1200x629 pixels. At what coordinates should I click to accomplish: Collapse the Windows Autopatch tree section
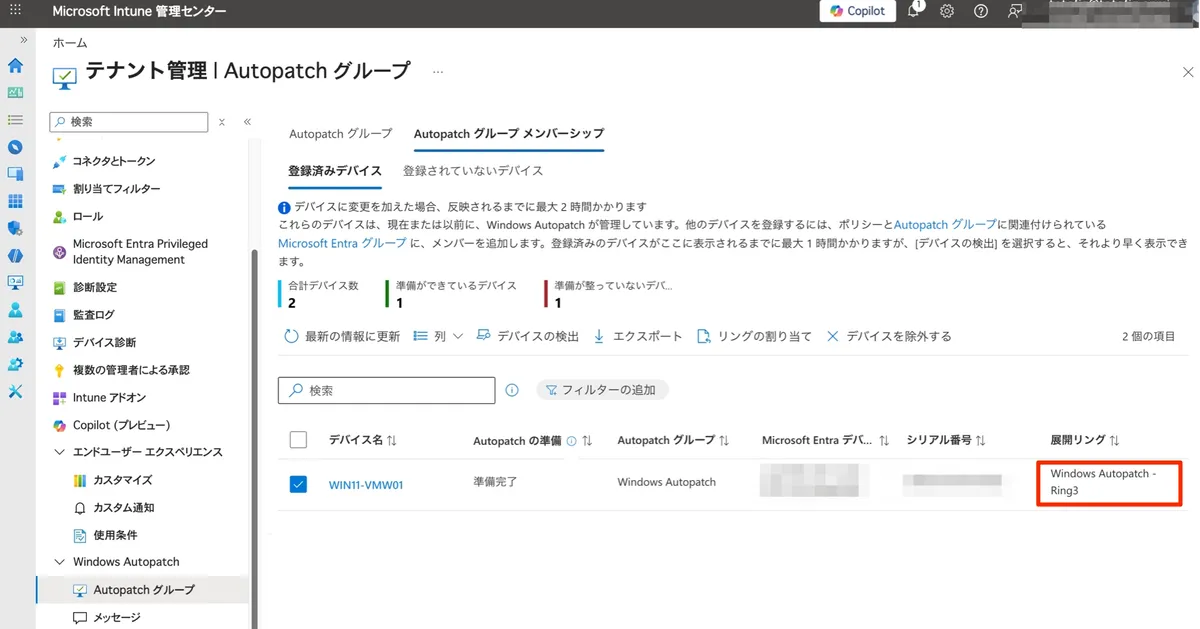(59, 562)
